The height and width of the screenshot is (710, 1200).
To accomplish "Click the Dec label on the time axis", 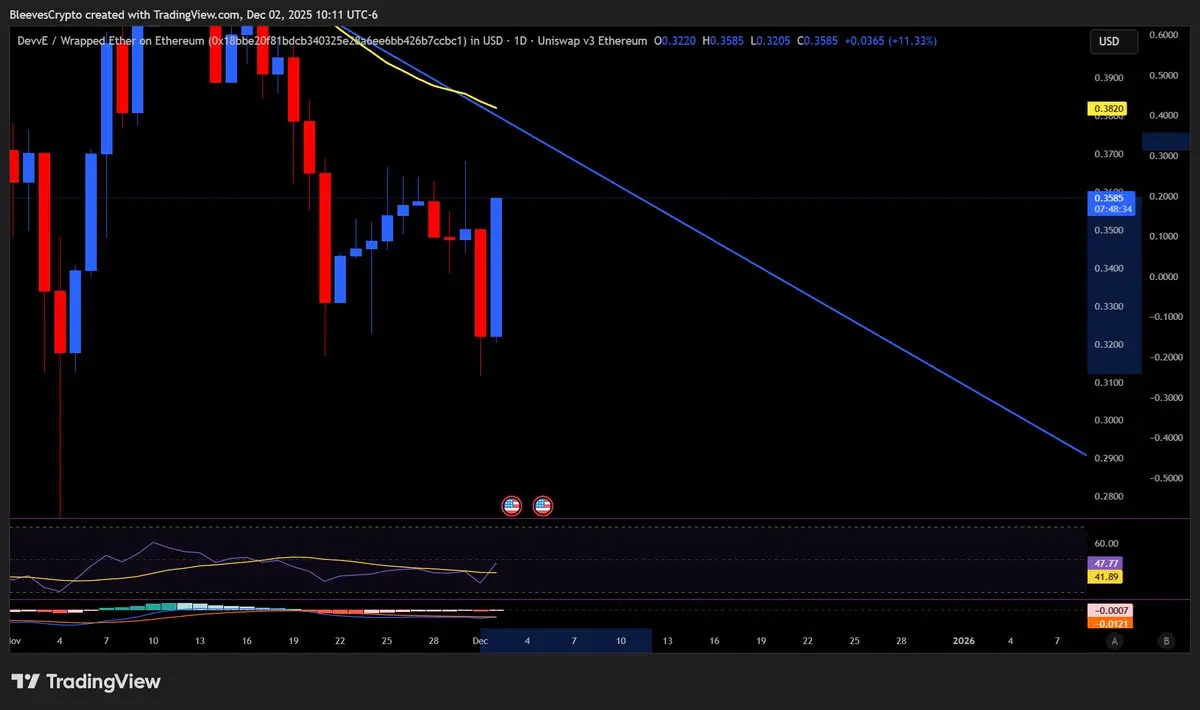I will point(481,640).
